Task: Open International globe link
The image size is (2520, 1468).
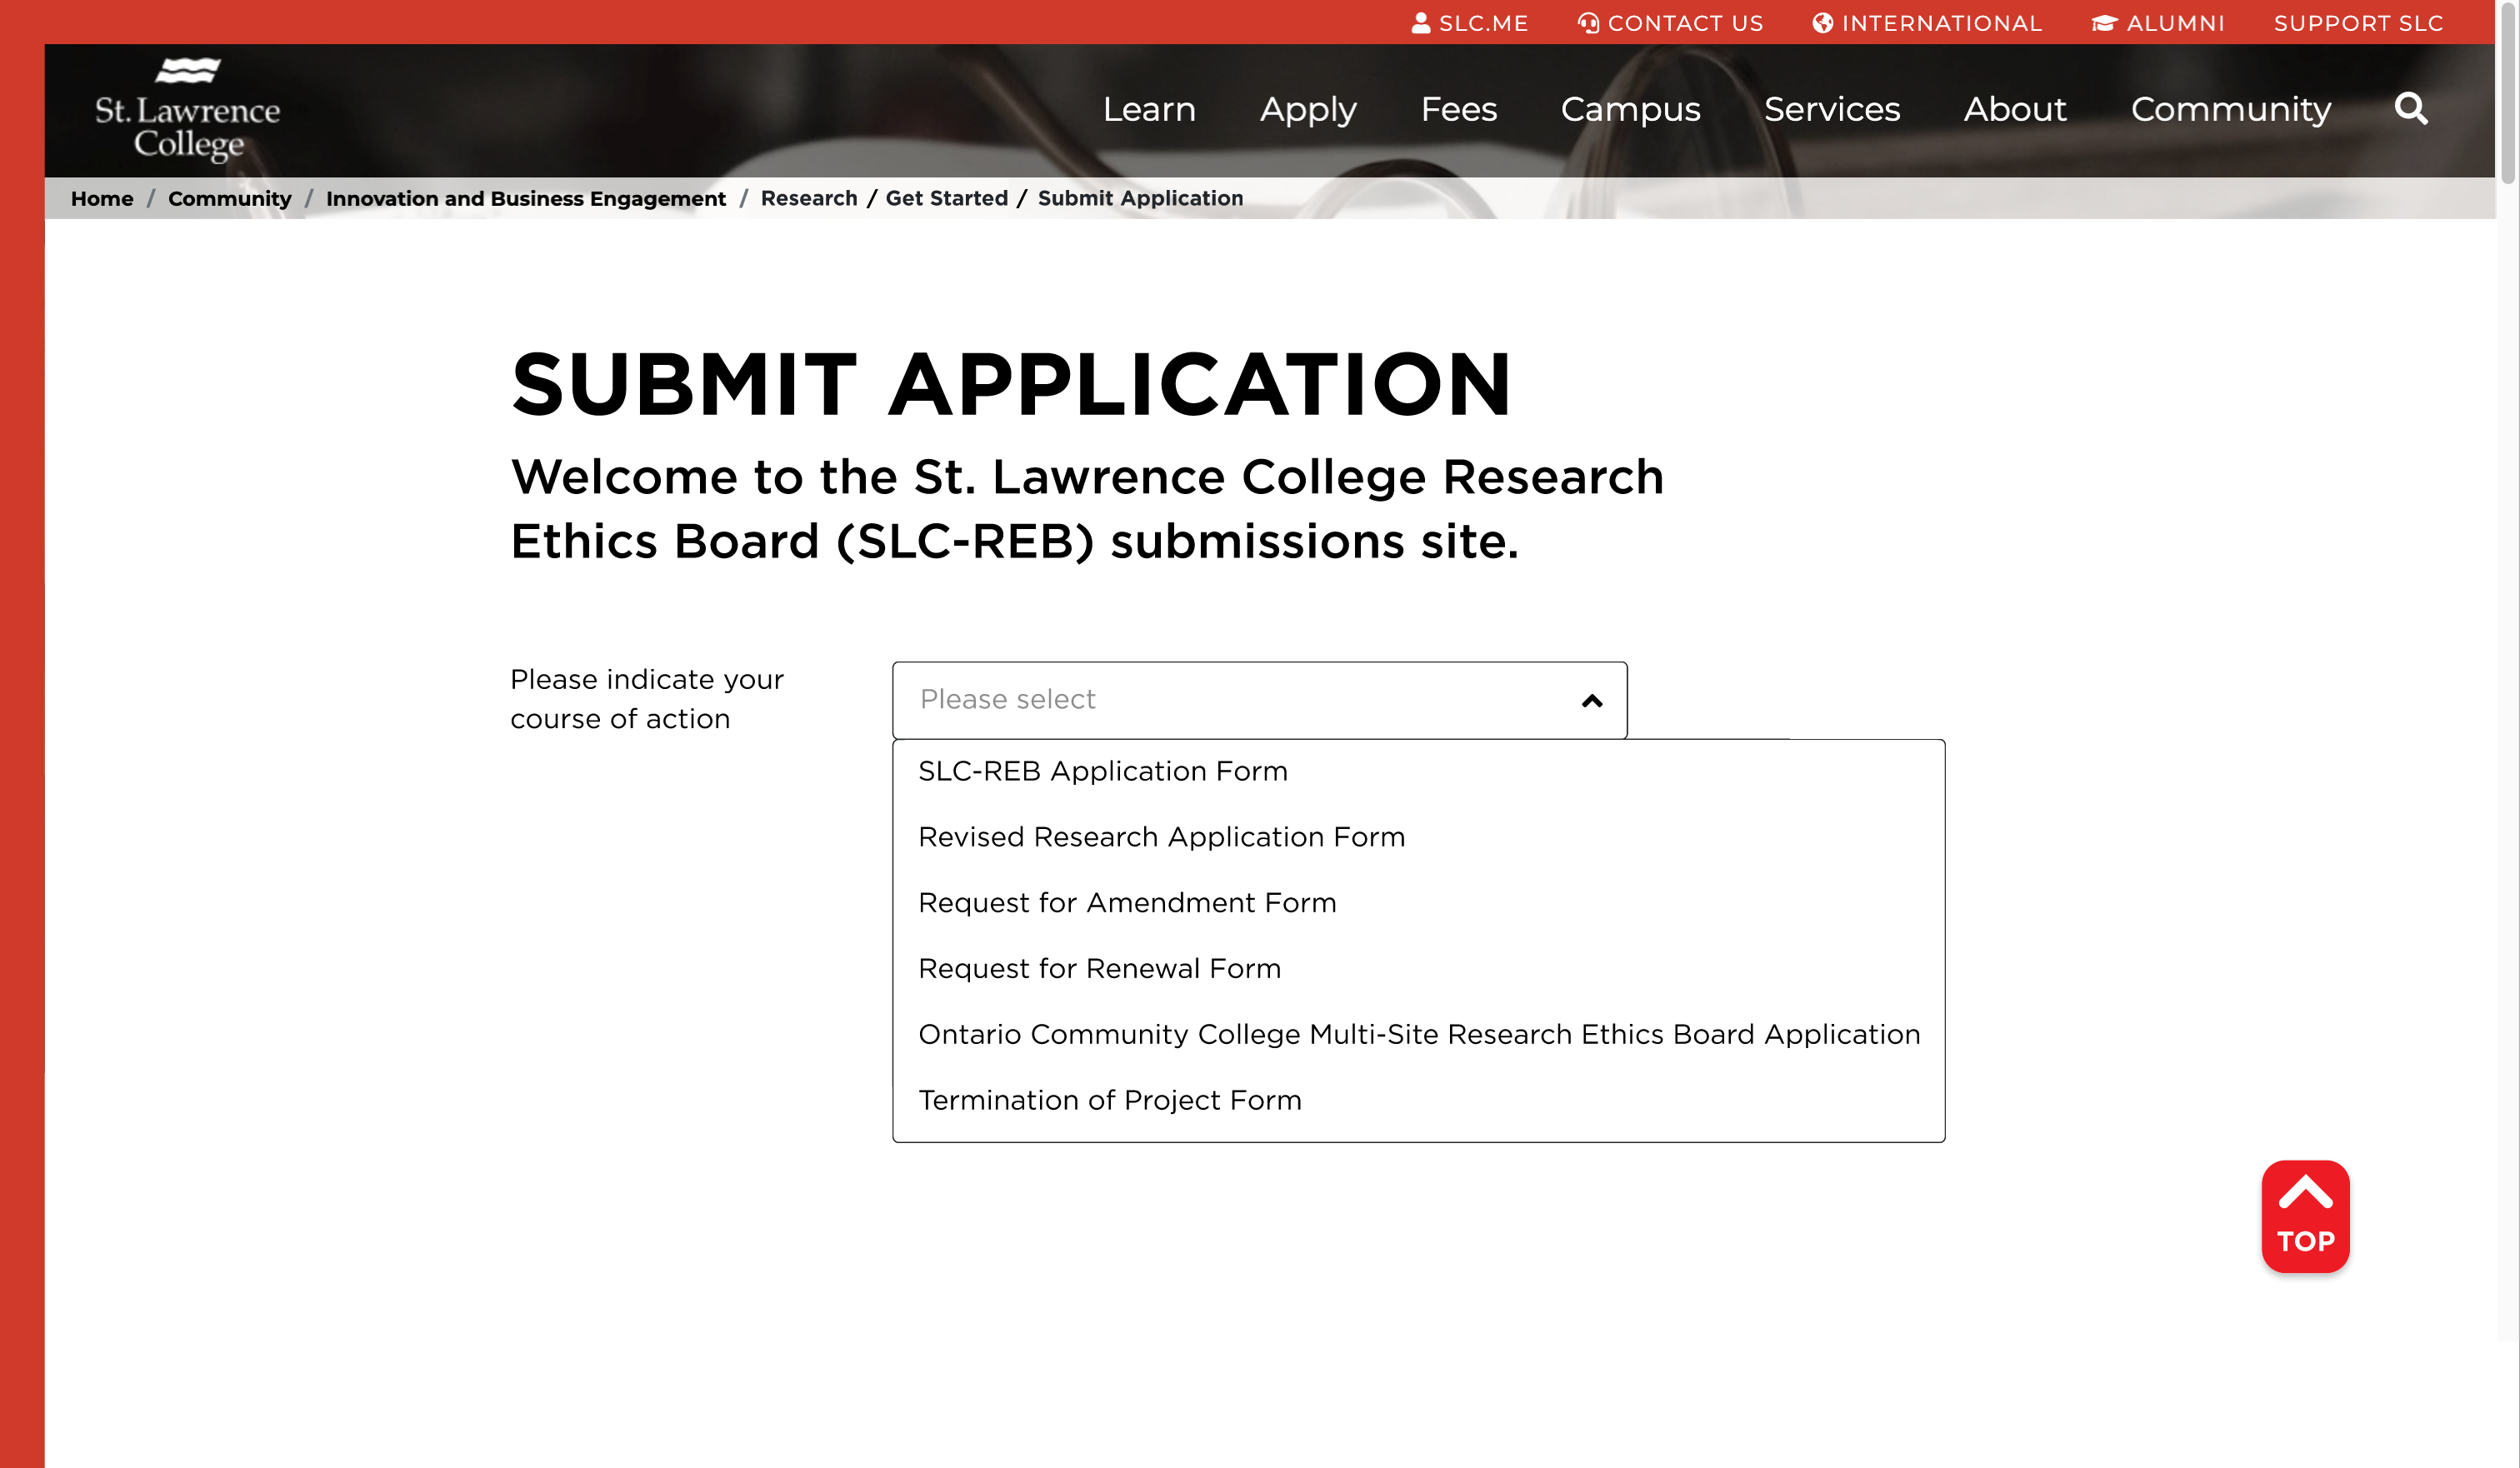Action: point(1926,23)
